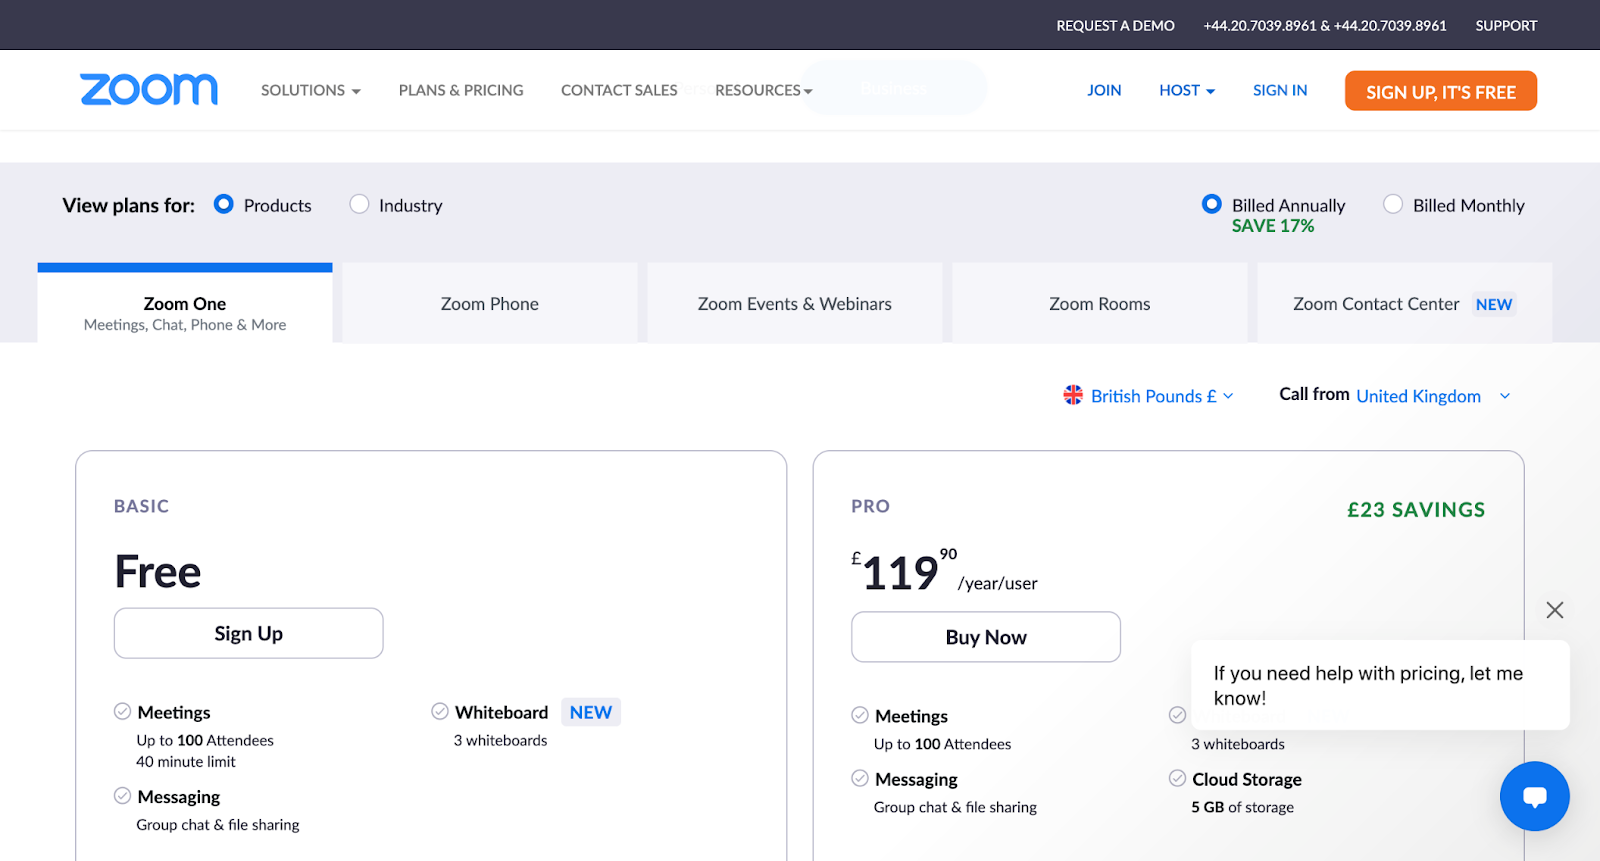The width and height of the screenshot is (1600, 861).
Task: Click the Pro plan Messaging checkmark icon
Action: [860, 778]
